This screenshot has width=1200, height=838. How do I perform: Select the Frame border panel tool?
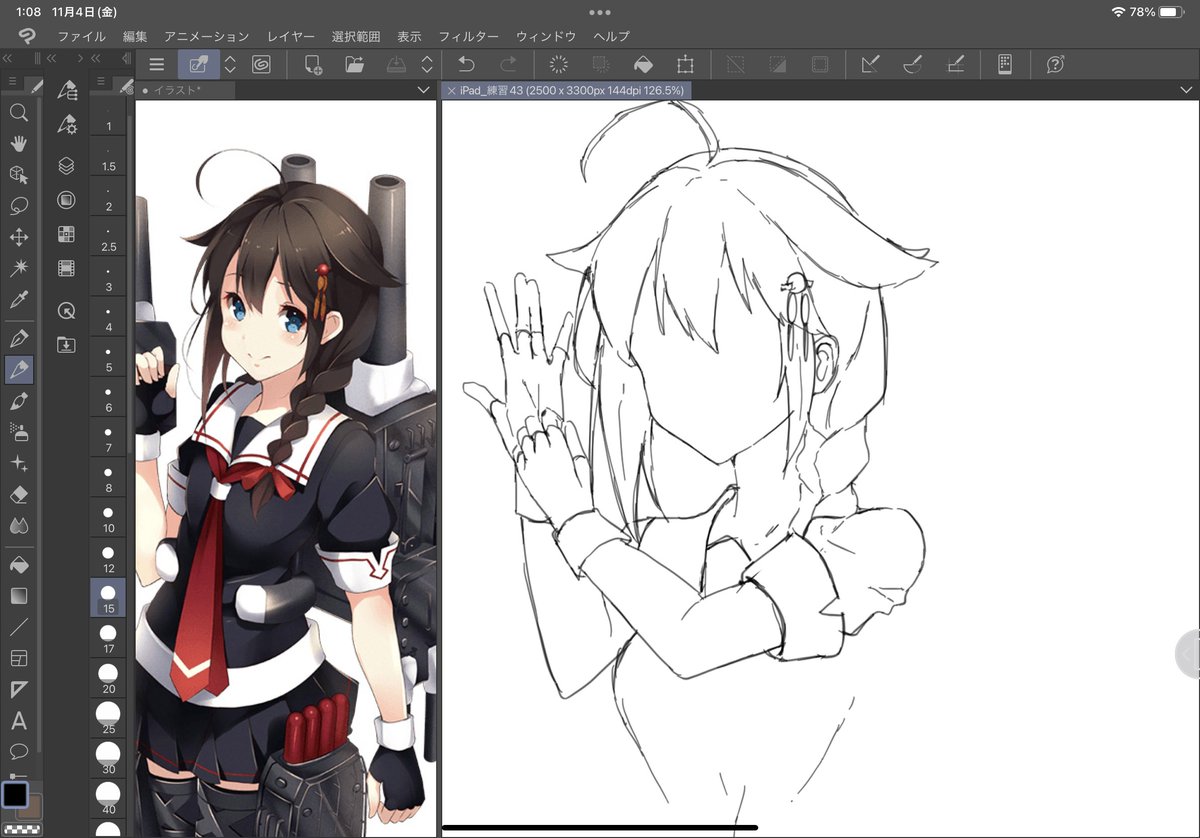pos(18,658)
